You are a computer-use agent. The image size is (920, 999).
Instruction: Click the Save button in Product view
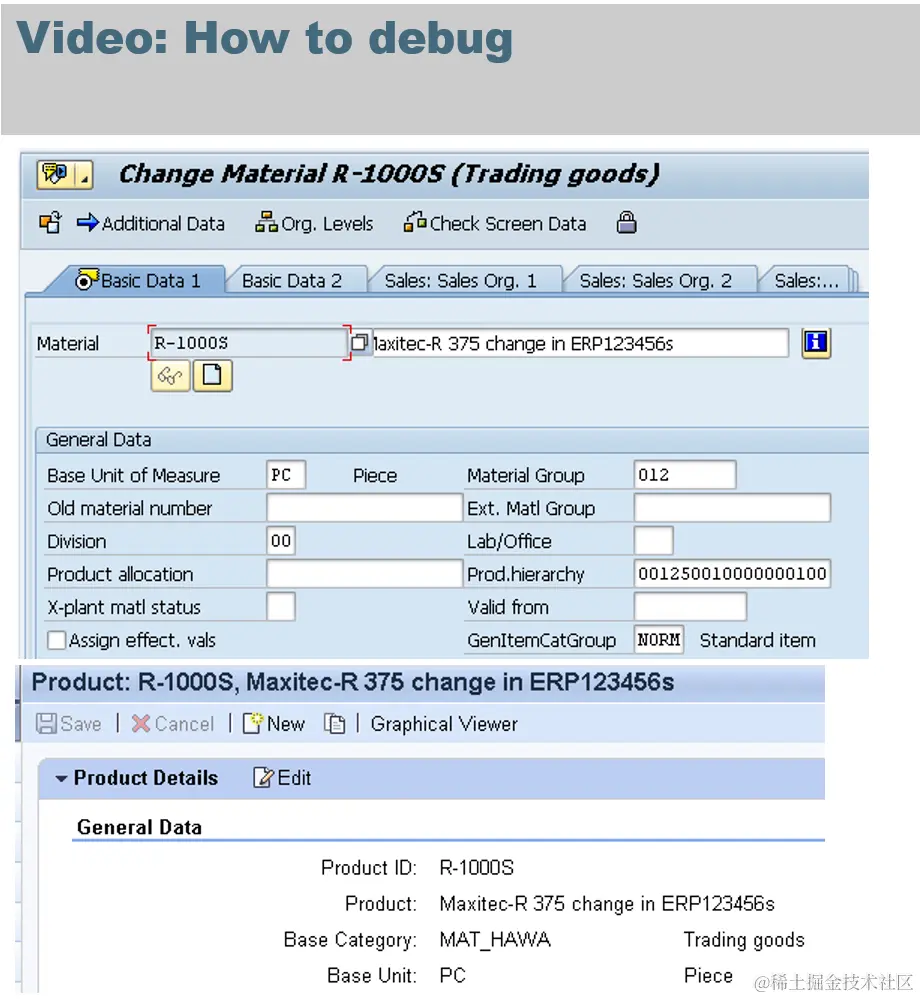click(x=69, y=724)
